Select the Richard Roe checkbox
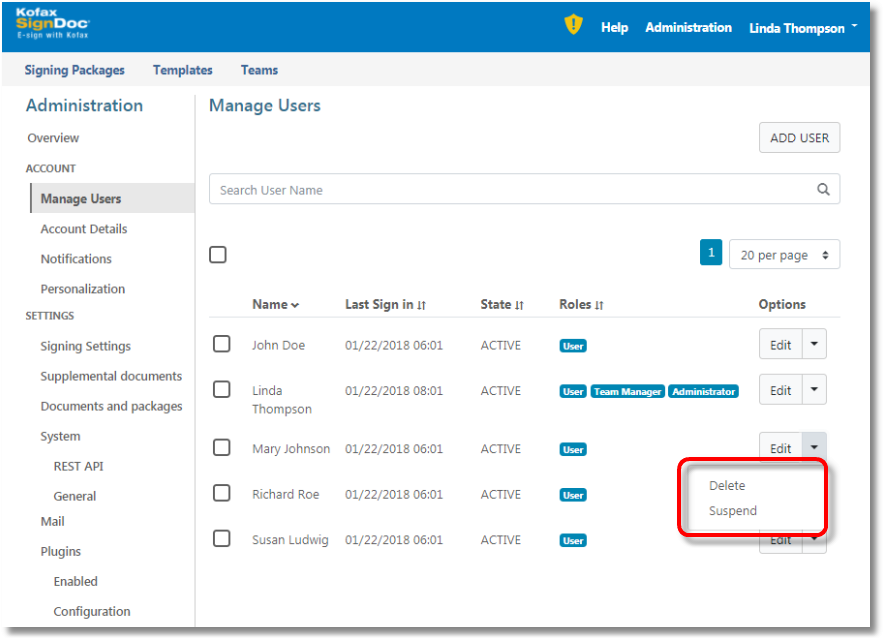The width and height of the screenshot is (884, 641). pyautogui.click(x=222, y=493)
